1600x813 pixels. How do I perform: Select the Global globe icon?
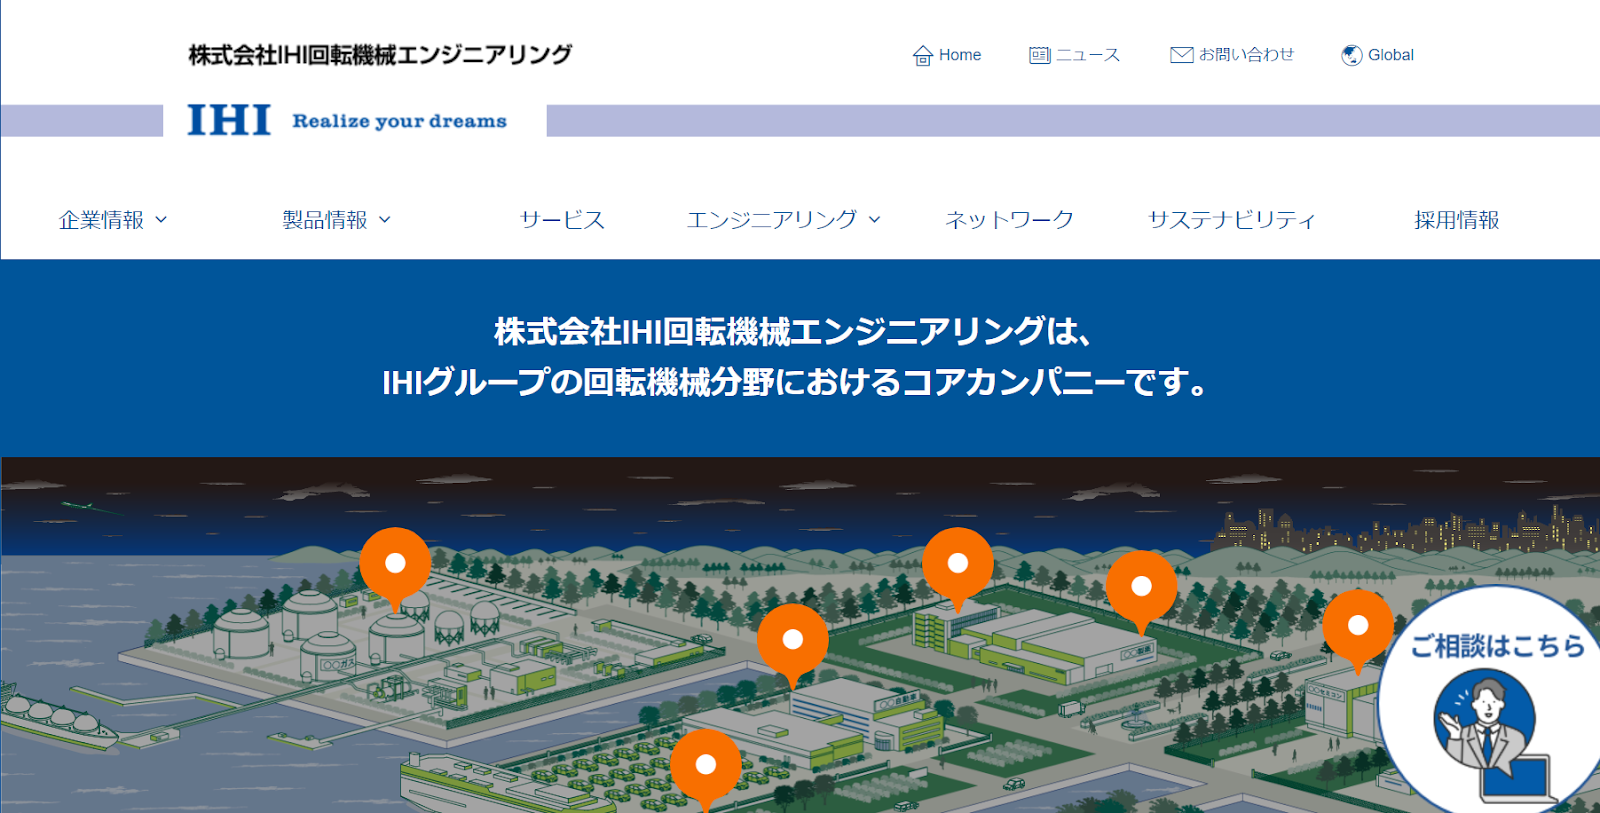pyautogui.click(x=1352, y=55)
